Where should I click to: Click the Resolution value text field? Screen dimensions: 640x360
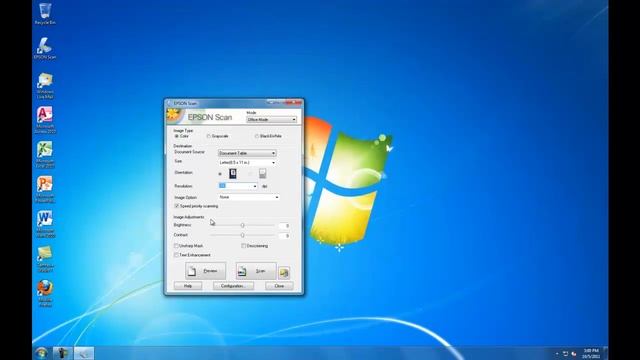click(235, 186)
